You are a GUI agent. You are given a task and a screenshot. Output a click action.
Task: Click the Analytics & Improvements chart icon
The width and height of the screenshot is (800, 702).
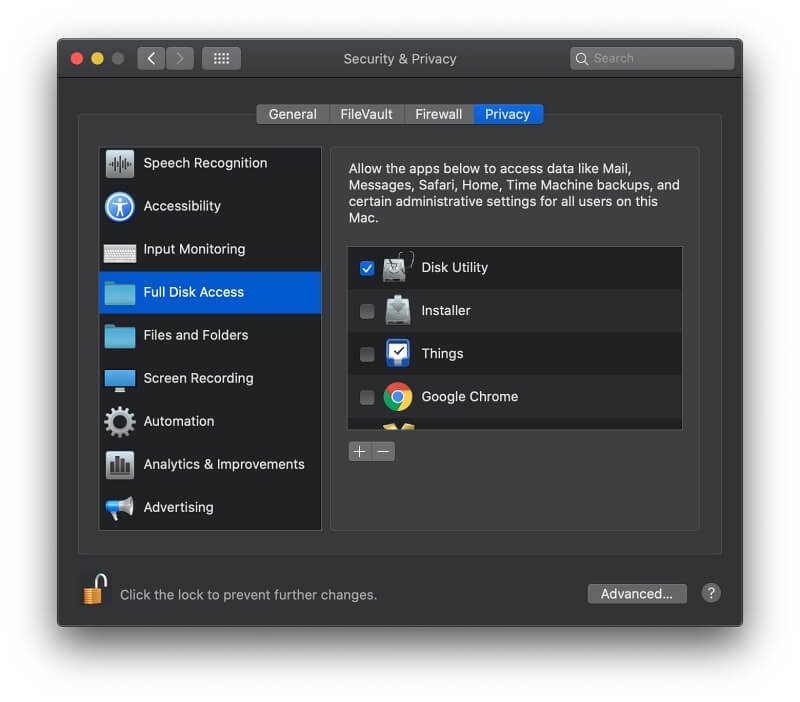click(120, 465)
